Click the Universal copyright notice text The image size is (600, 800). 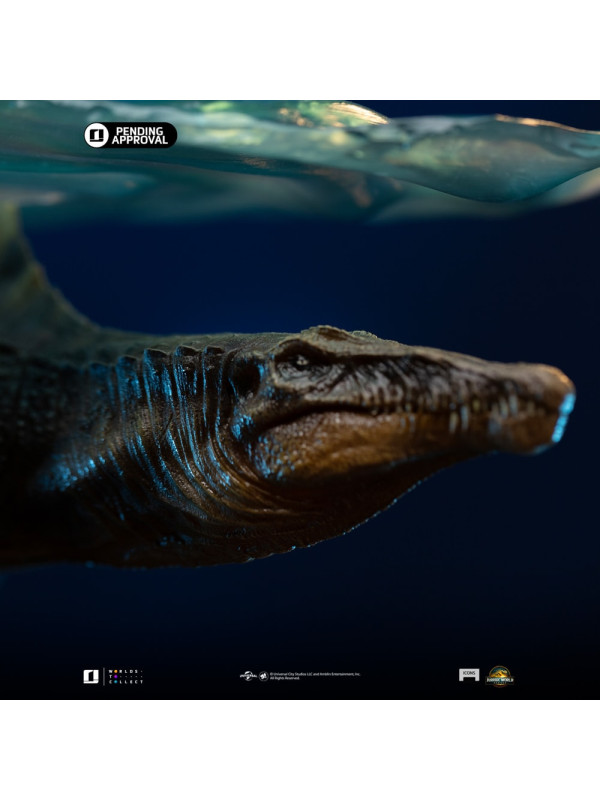coord(315,676)
